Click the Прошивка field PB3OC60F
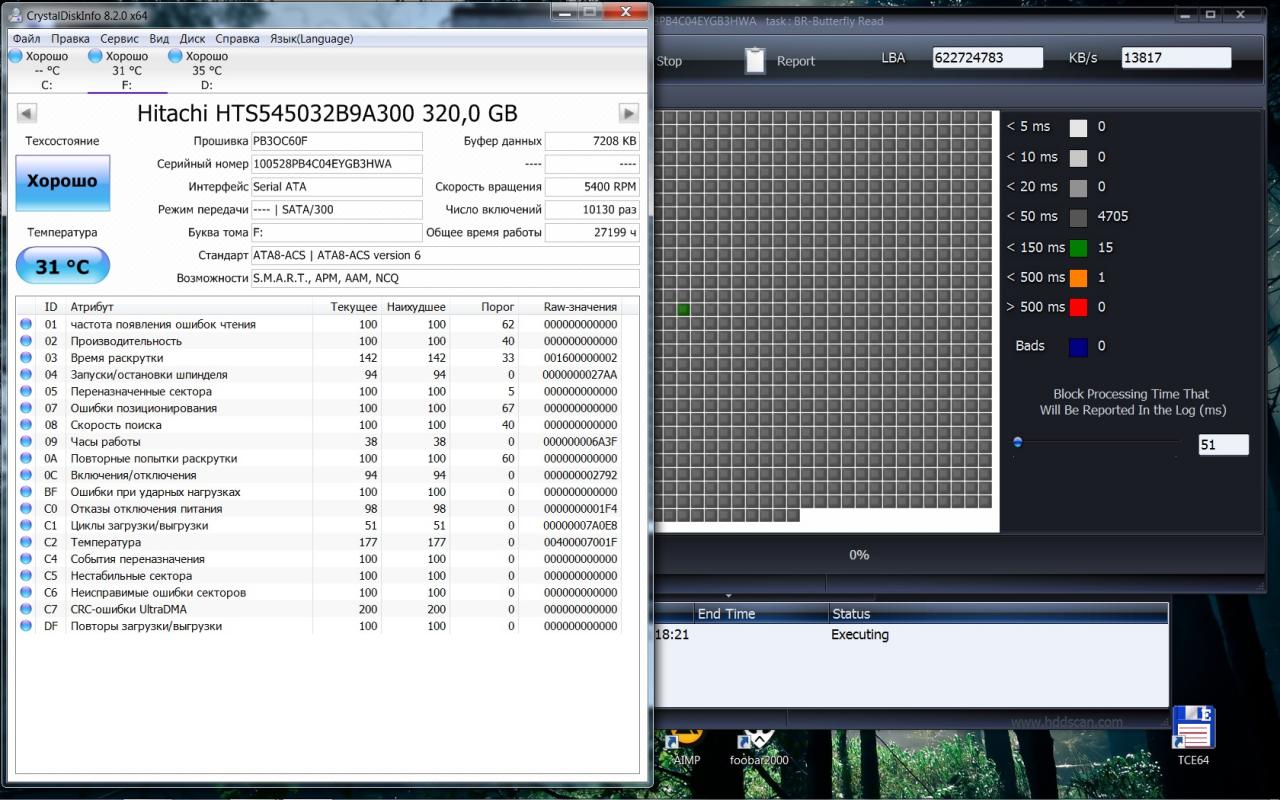This screenshot has width=1280, height=800. 336,141
